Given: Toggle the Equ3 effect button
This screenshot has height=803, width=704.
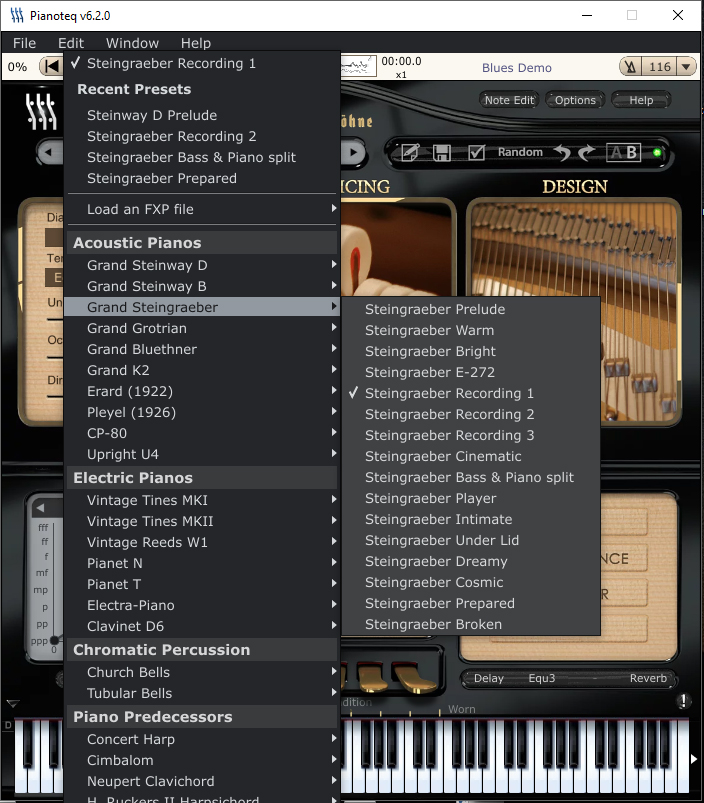Looking at the screenshot, I should coord(542,679).
